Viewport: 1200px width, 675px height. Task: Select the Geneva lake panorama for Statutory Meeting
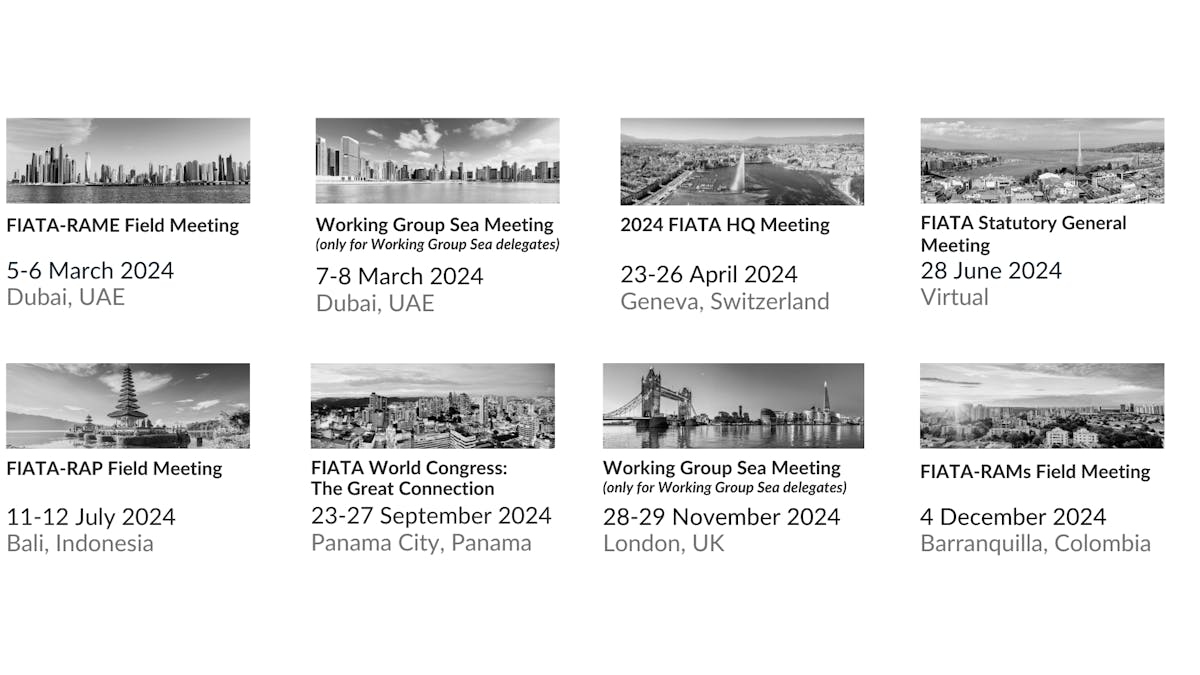point(1042,160)
